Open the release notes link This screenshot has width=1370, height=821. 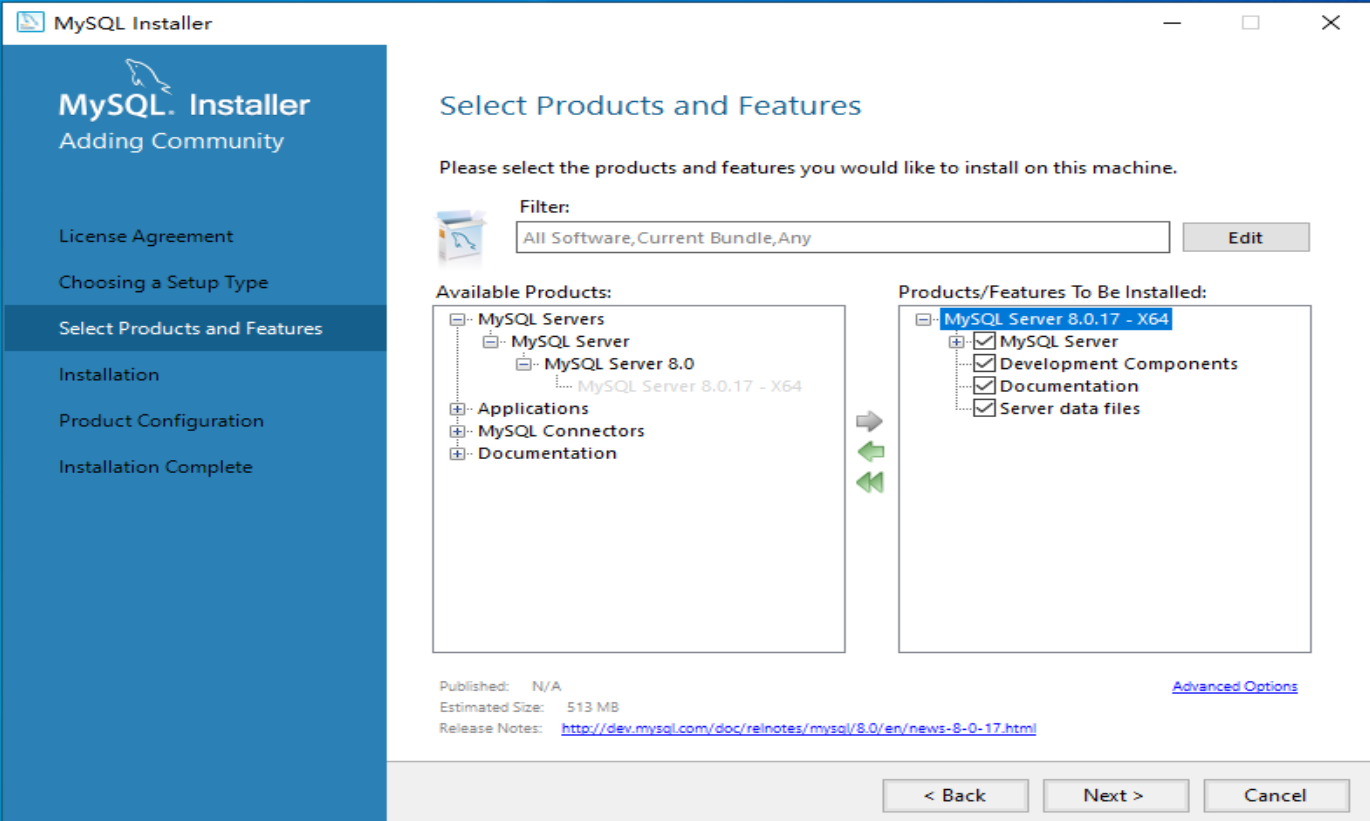pyautogui.click(x=797, y=728)
